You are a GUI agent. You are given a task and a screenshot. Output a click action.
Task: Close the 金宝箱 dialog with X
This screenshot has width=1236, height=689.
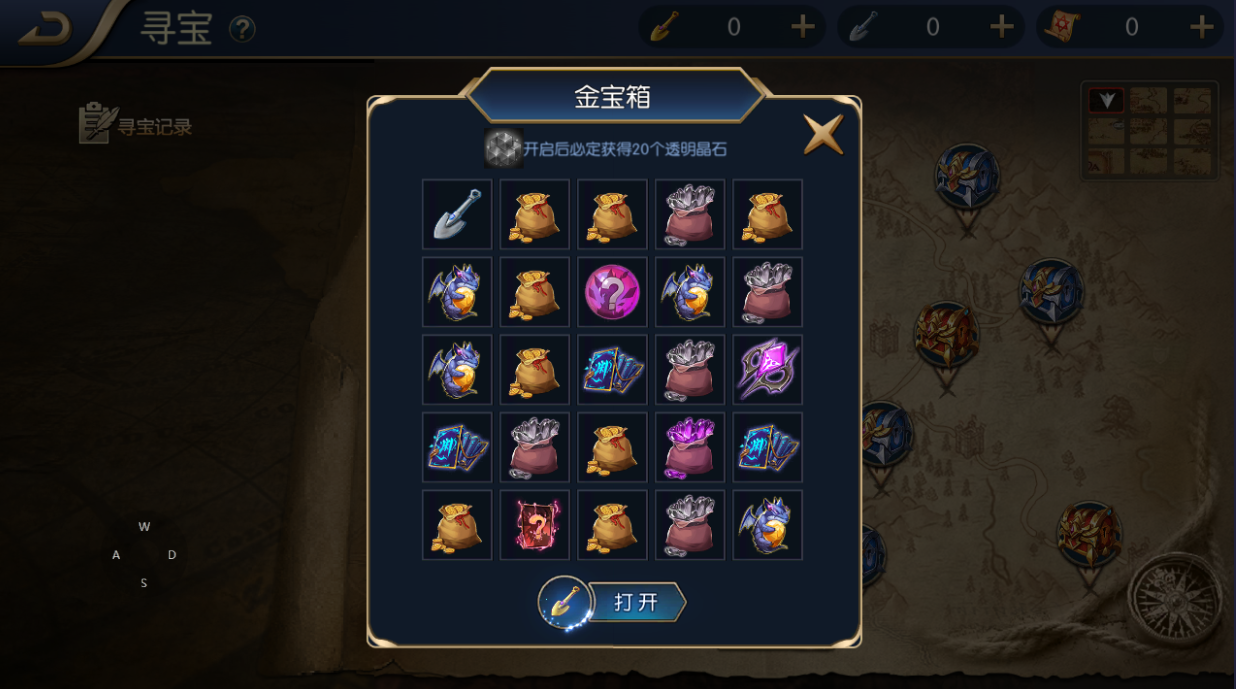tap(823, 134)
